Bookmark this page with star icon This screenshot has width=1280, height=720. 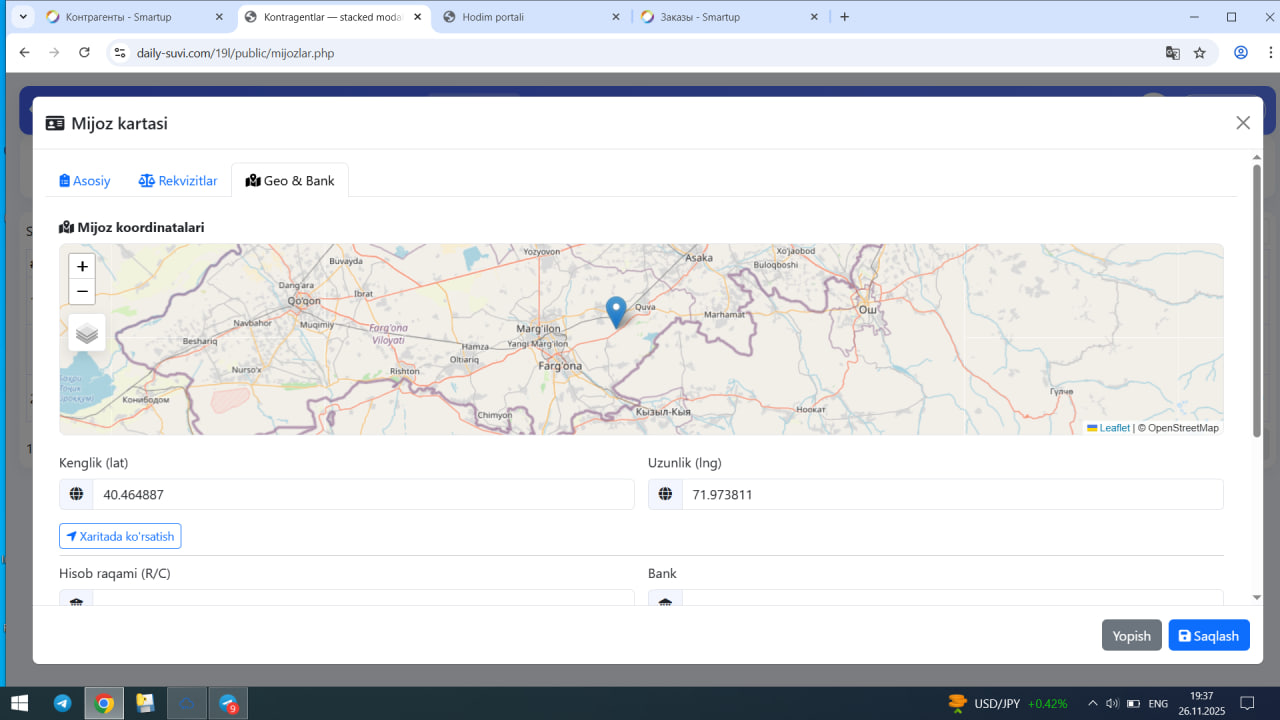(x=1200, y=53)
